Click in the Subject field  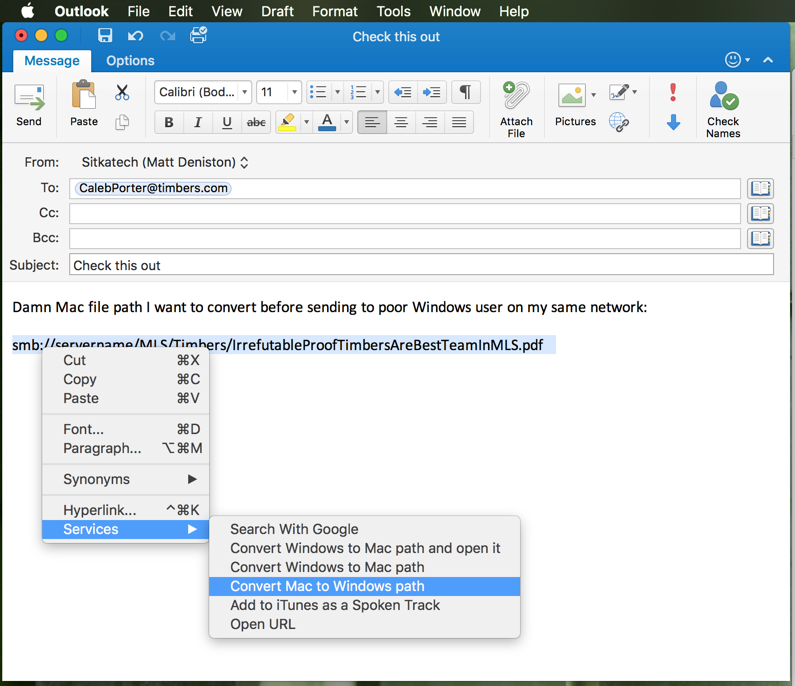coord(421,265)
